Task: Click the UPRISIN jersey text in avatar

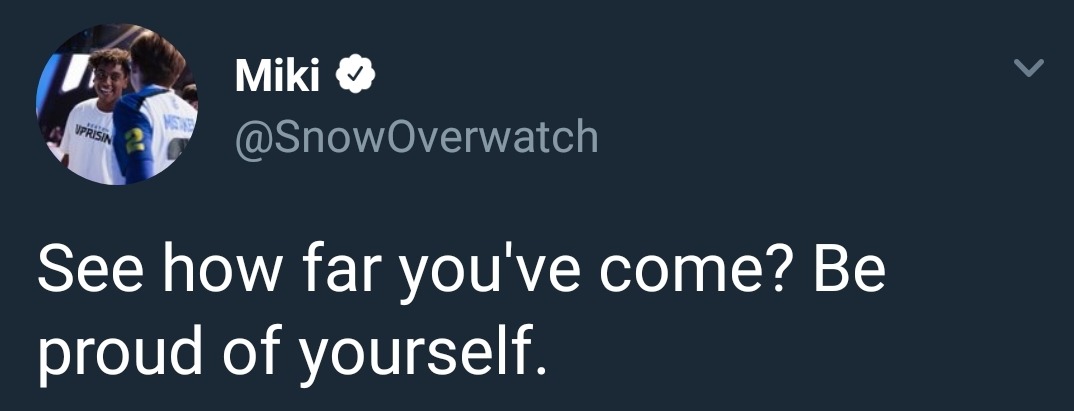Action: point(92,130)
